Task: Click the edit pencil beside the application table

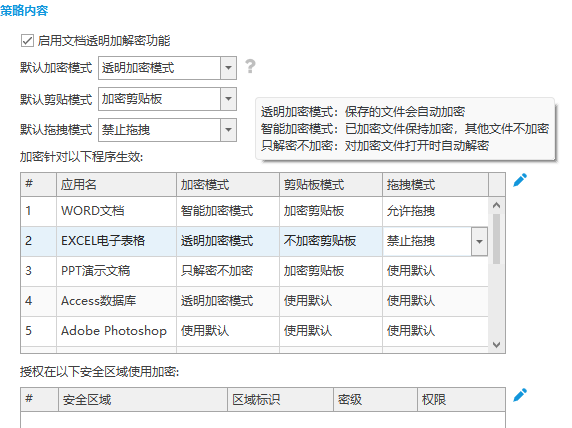Action: click(x=520, y=180)
